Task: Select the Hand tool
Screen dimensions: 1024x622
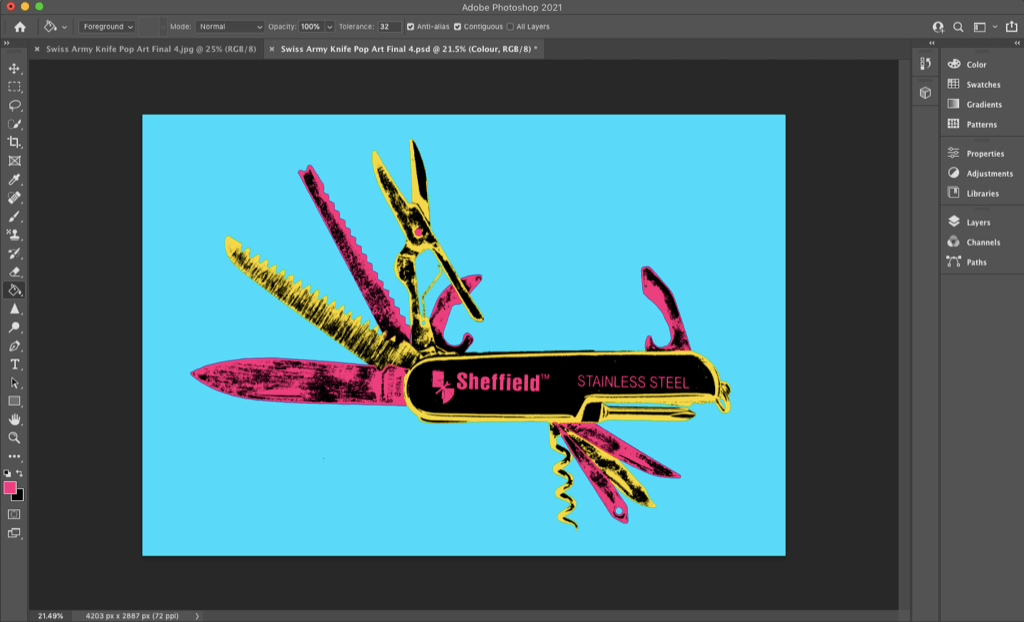Action: coord(14,418)
